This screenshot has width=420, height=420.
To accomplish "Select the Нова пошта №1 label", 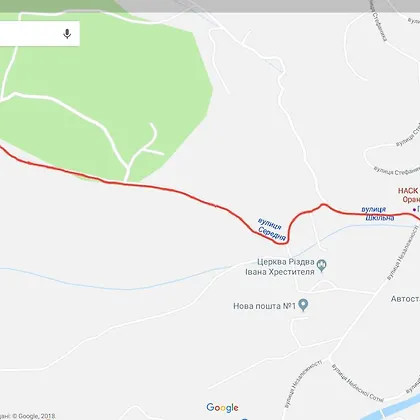I will point(264,306).
